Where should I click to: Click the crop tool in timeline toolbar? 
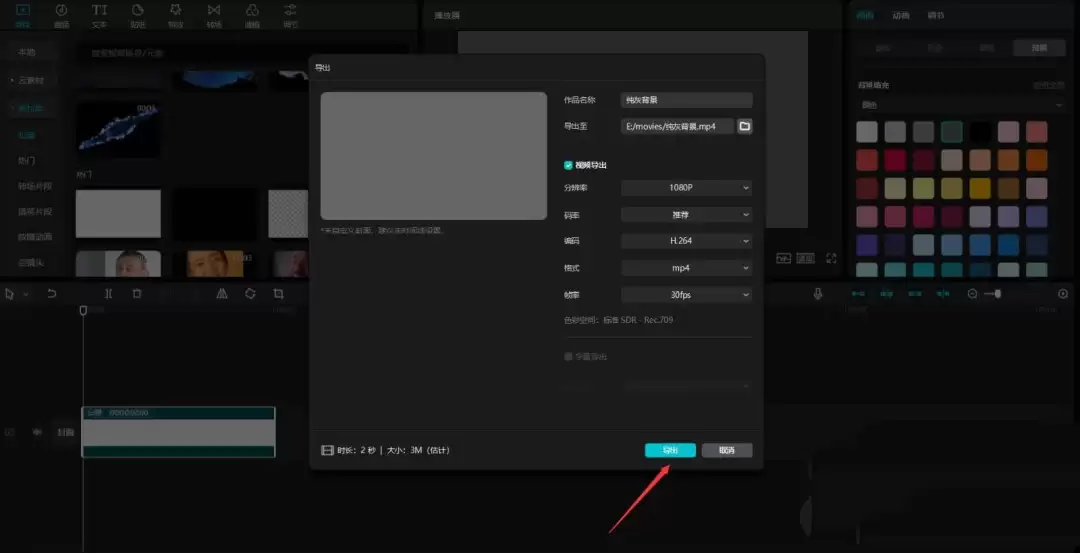click(x=278, y=294)
